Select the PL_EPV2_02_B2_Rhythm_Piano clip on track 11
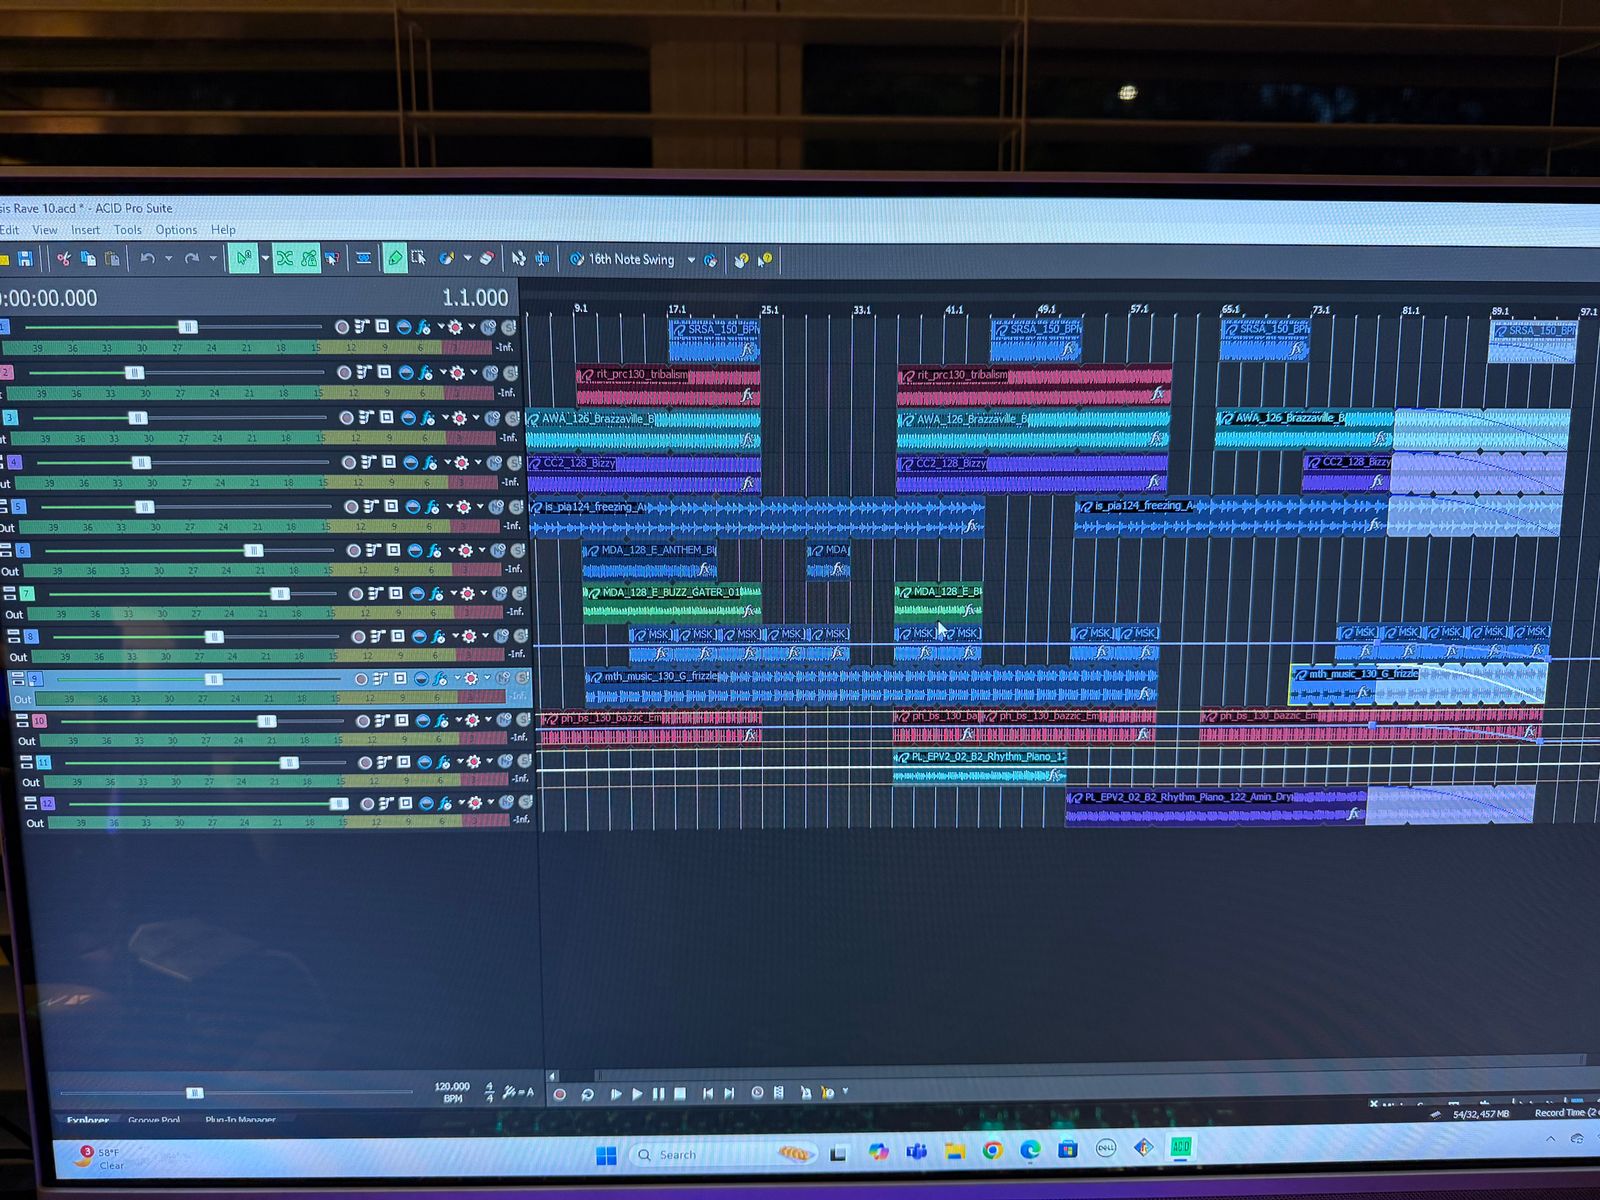 [x=980, y=766]
